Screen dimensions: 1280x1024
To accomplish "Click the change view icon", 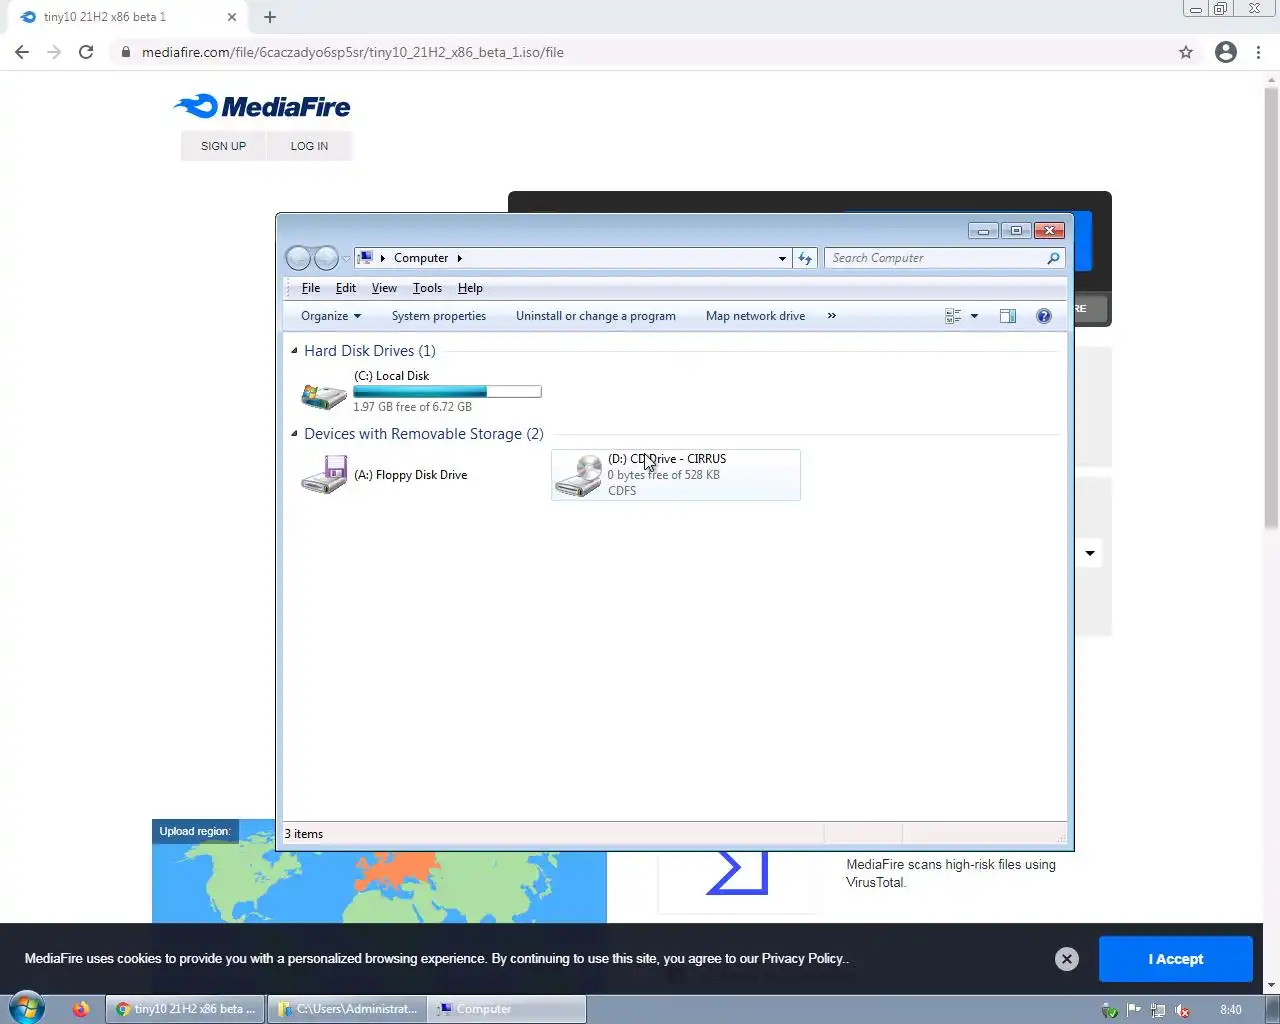I will [x=953, y=316].
